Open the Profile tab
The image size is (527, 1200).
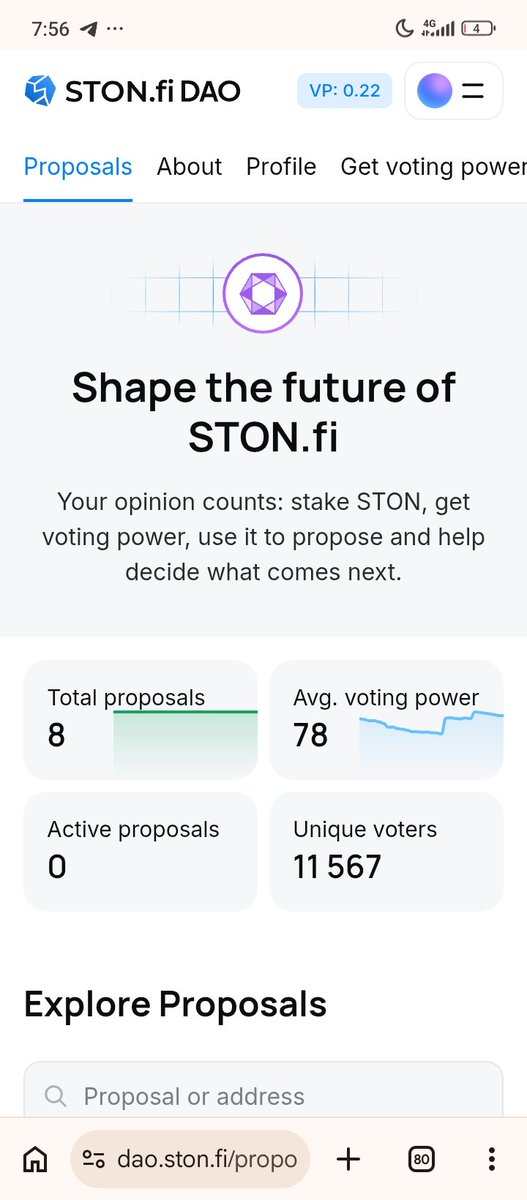coord(281,167)
